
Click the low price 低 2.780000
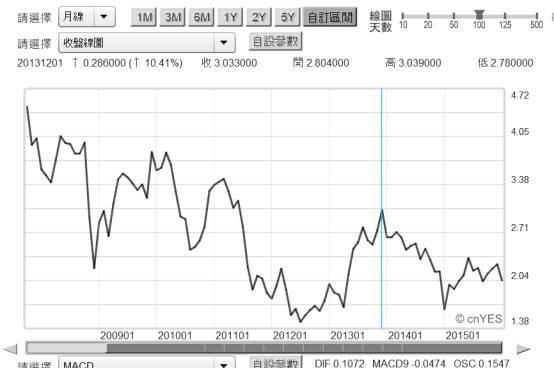pyautogui.click(x=505, y=63)
